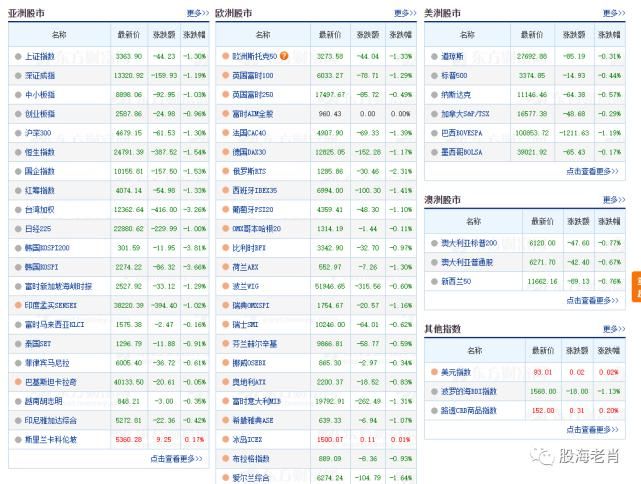Click the orange dot beside 瑞士SMI
The height and width of the screenshot is (484, 641).
click(x=226, y=324)
